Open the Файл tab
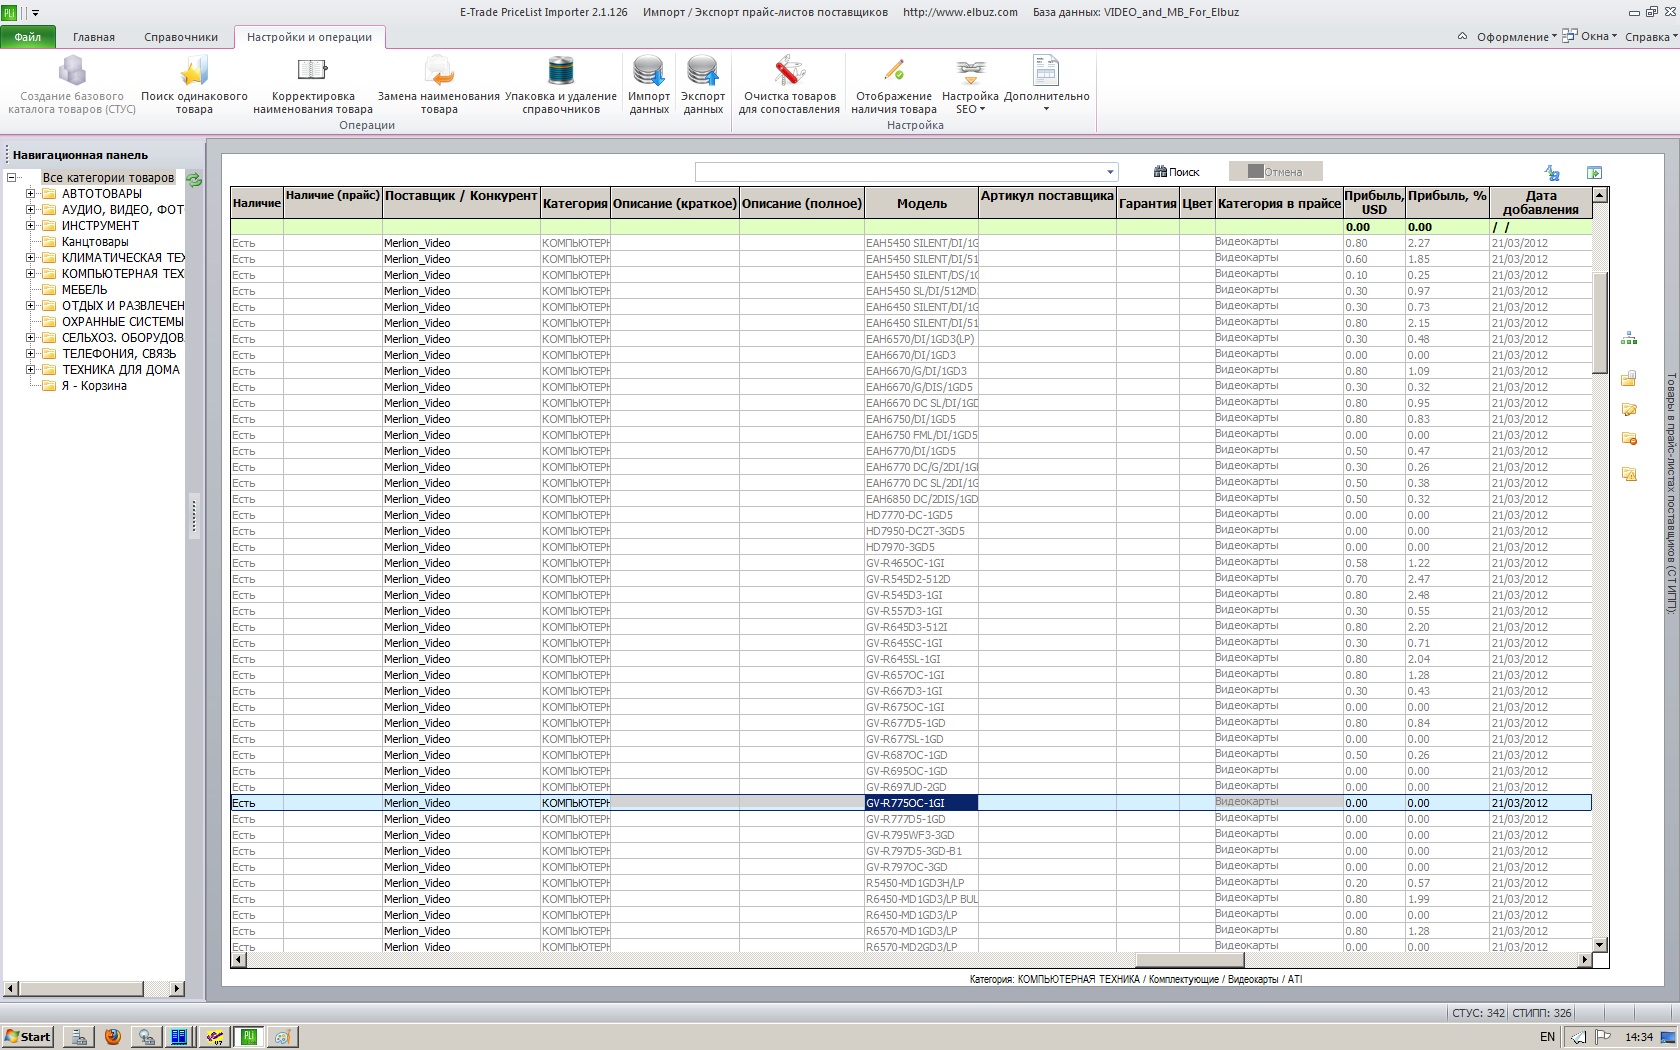The image size is (1680, 1050). click(28, 37)
